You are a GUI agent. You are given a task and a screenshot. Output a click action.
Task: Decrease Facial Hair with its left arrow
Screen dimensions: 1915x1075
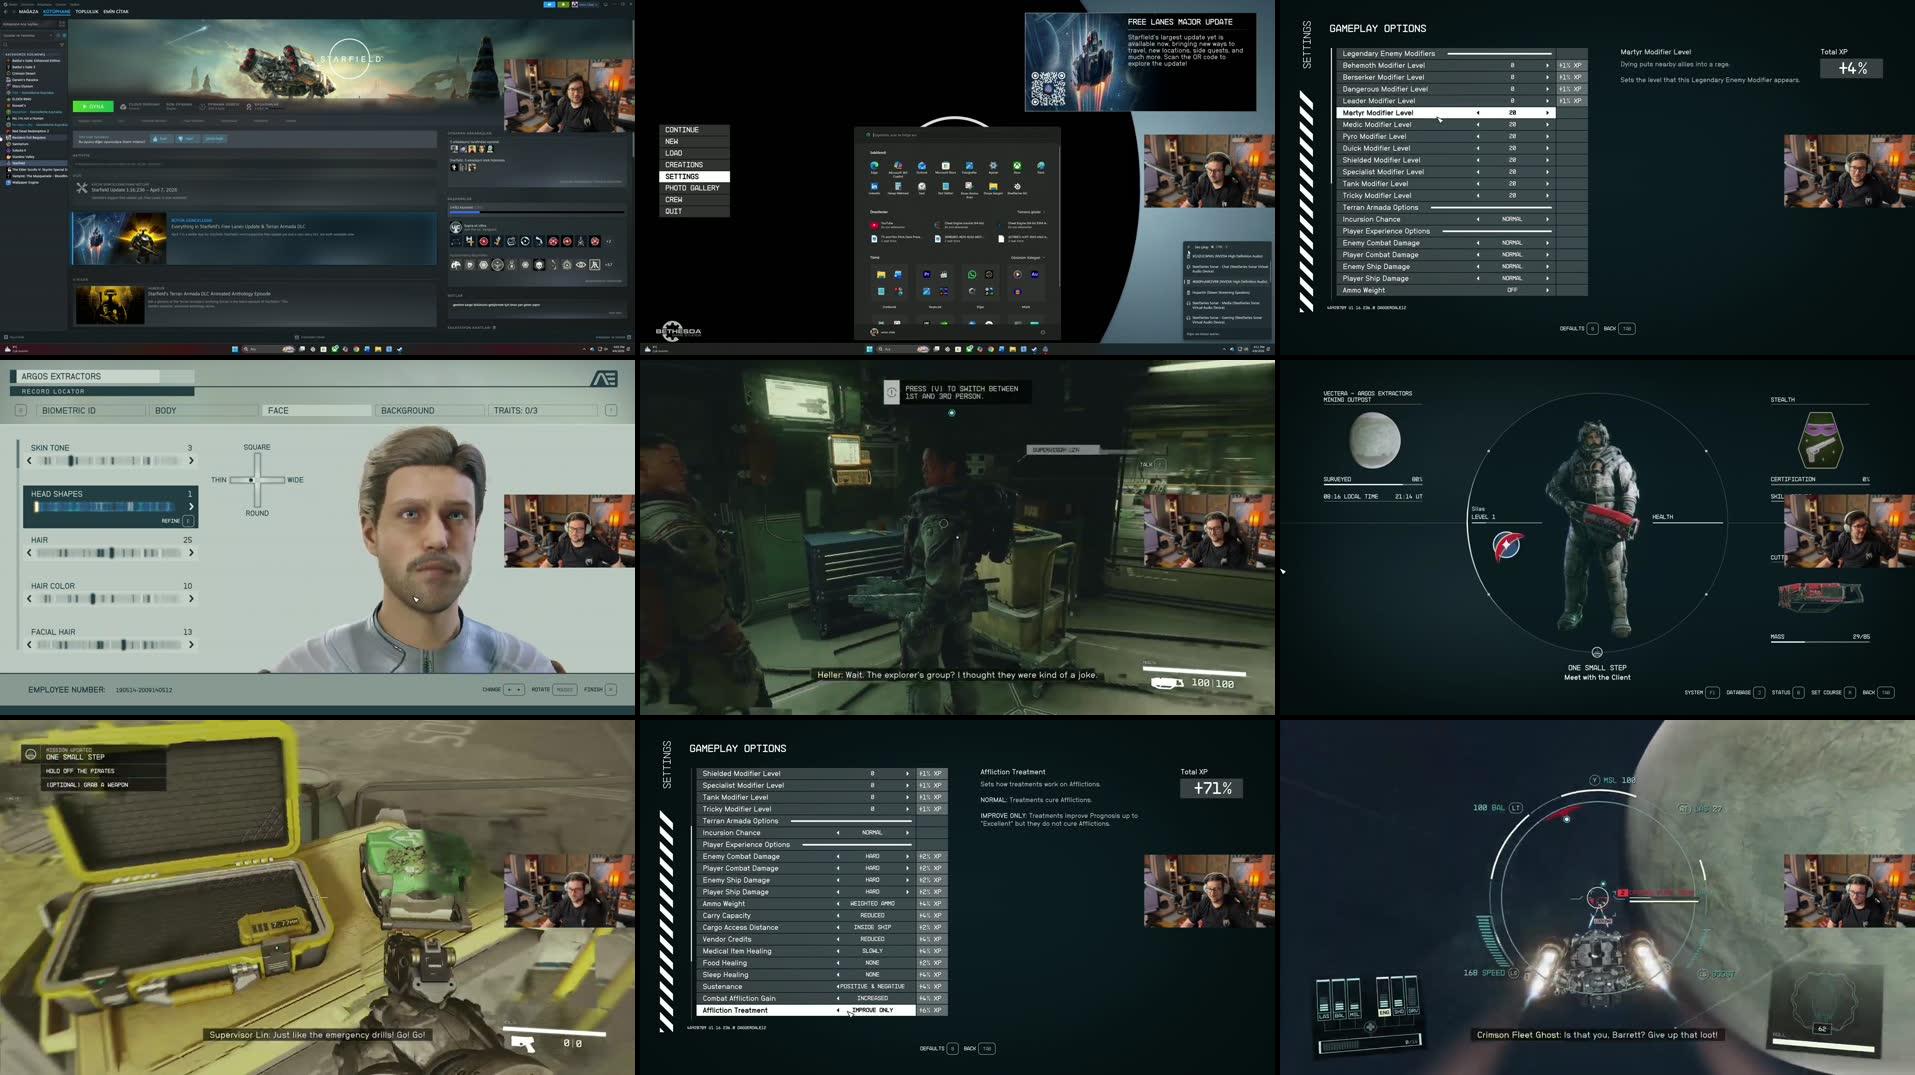coord(29,645)
